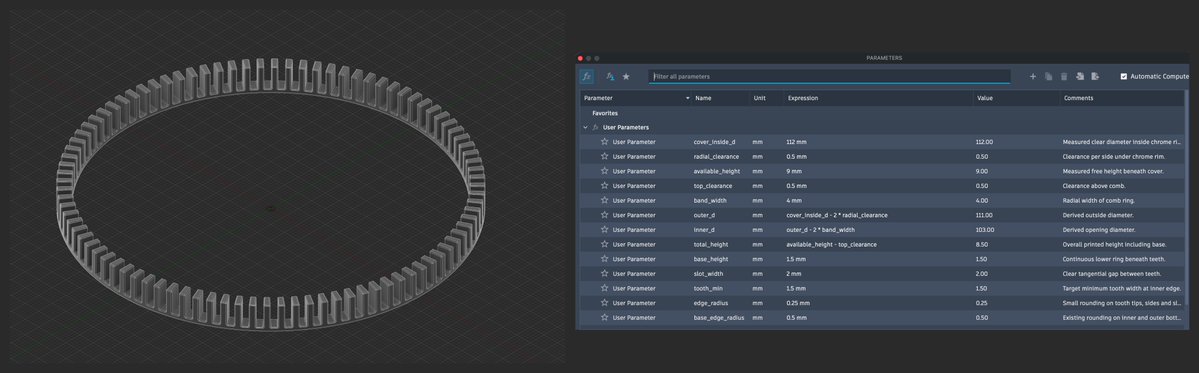
Task: Favorite the slot_width parameter star
Action: [604, 274]
